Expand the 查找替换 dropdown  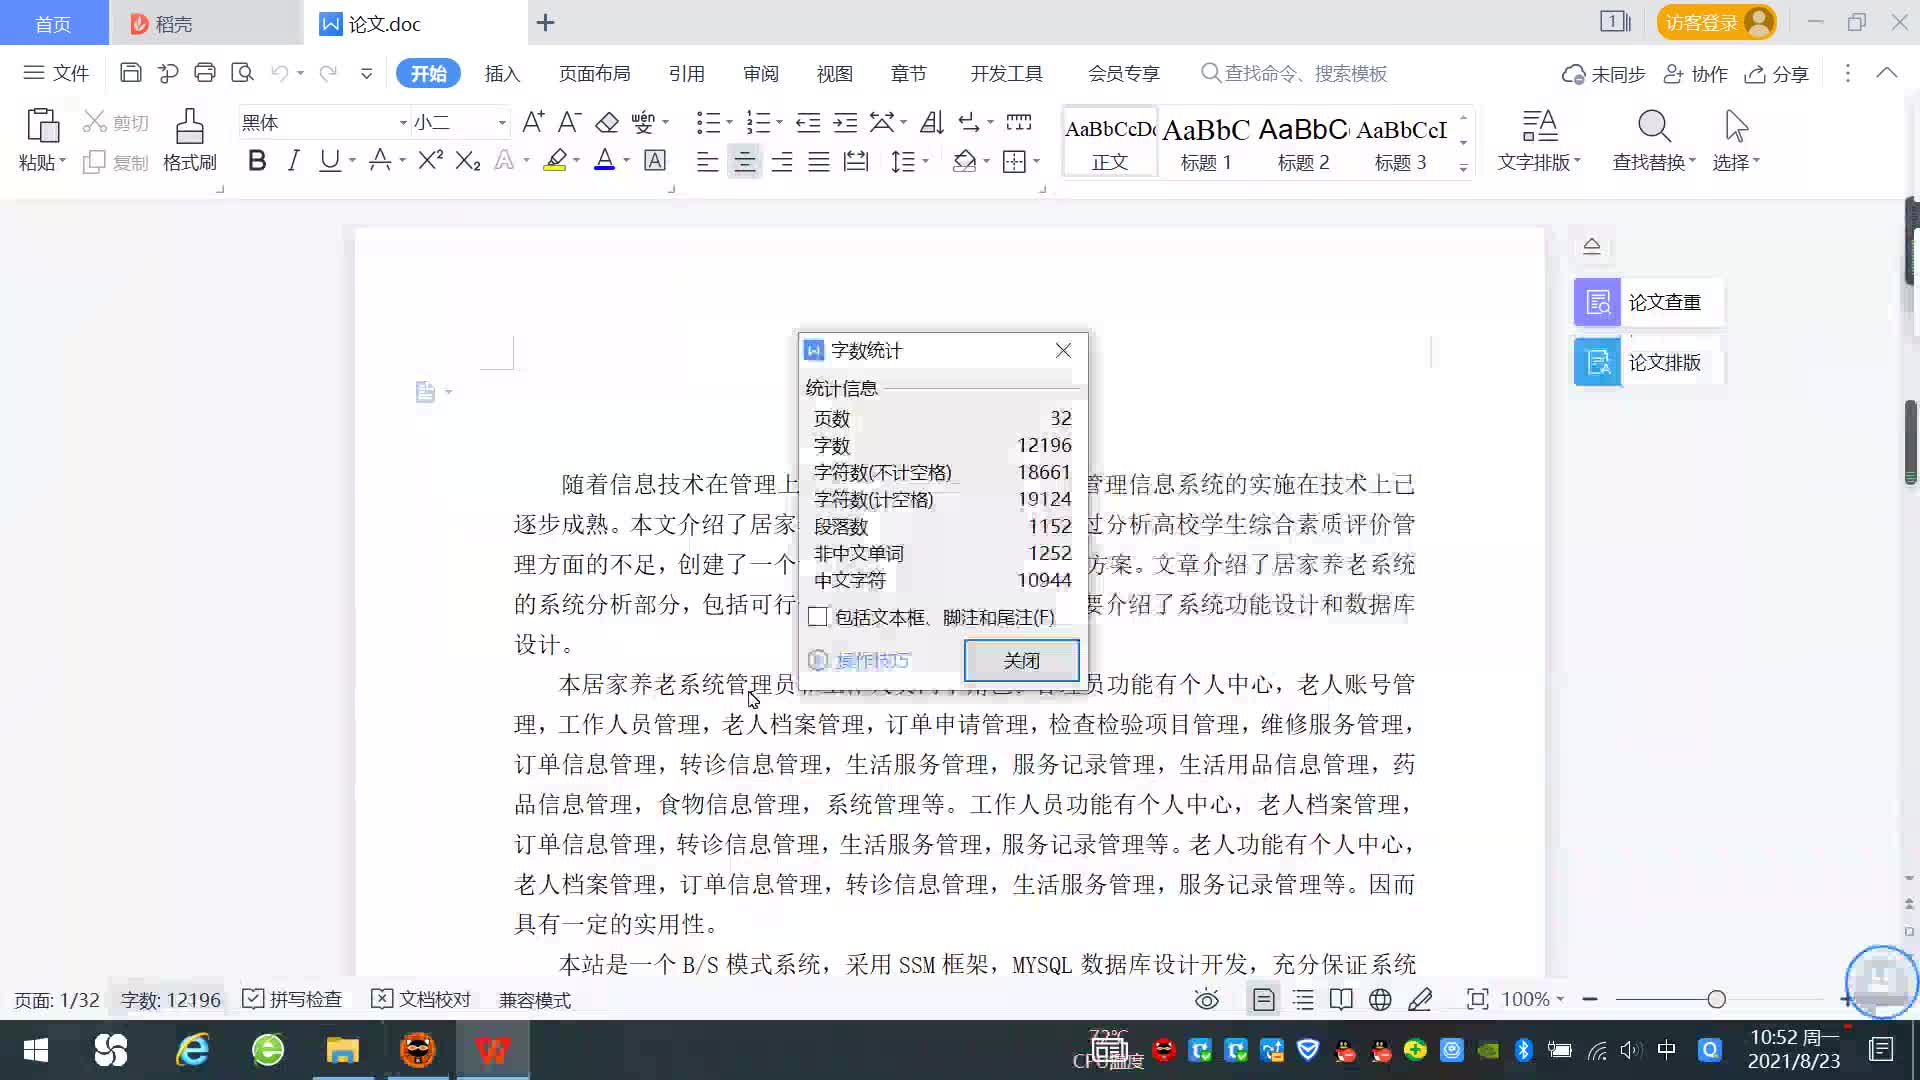tap(1692, 162)
